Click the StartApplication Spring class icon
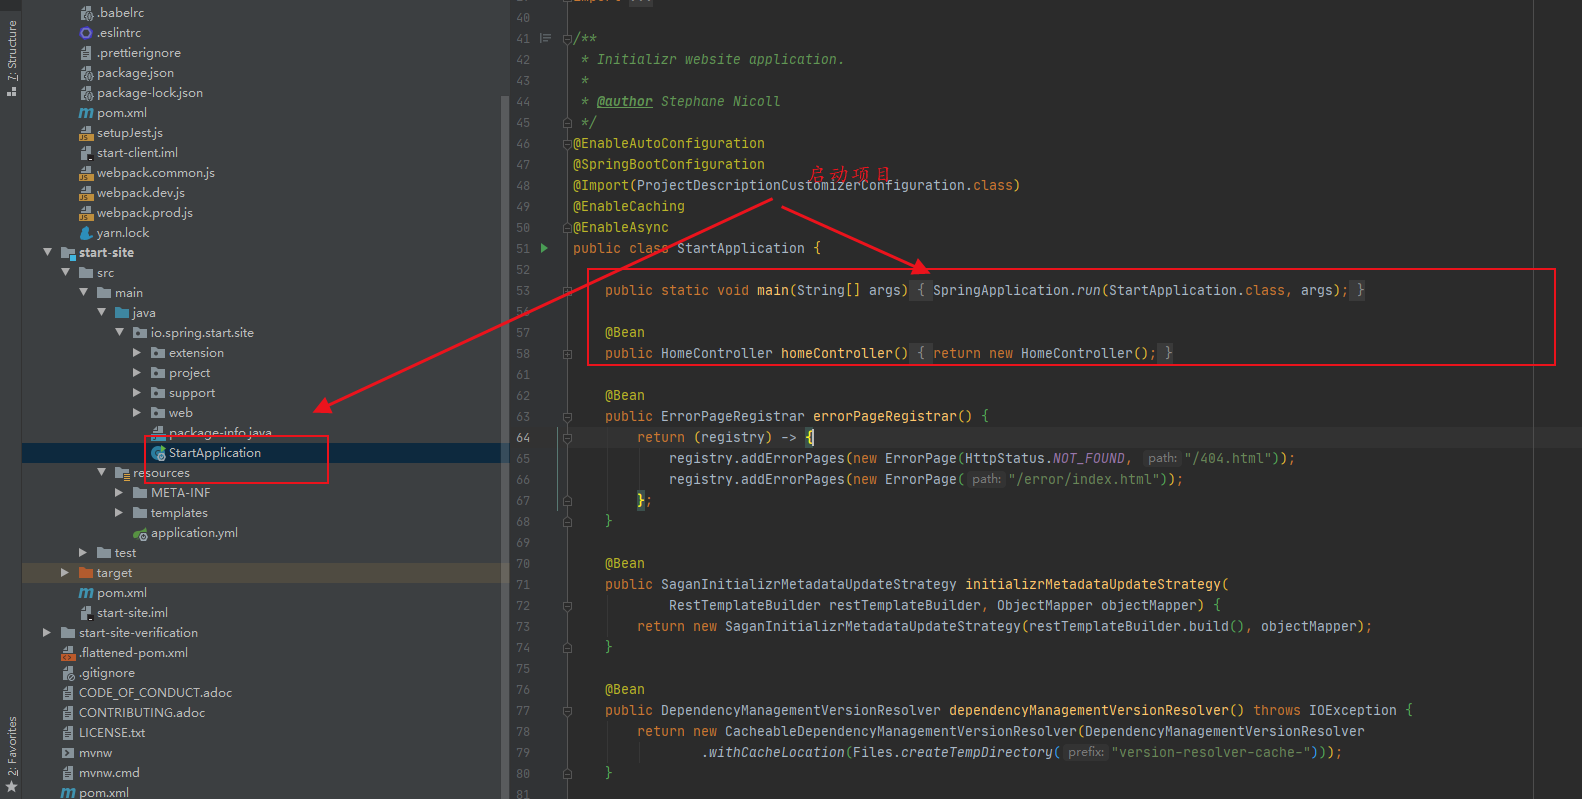1582x799 pixels. [158, 453]
